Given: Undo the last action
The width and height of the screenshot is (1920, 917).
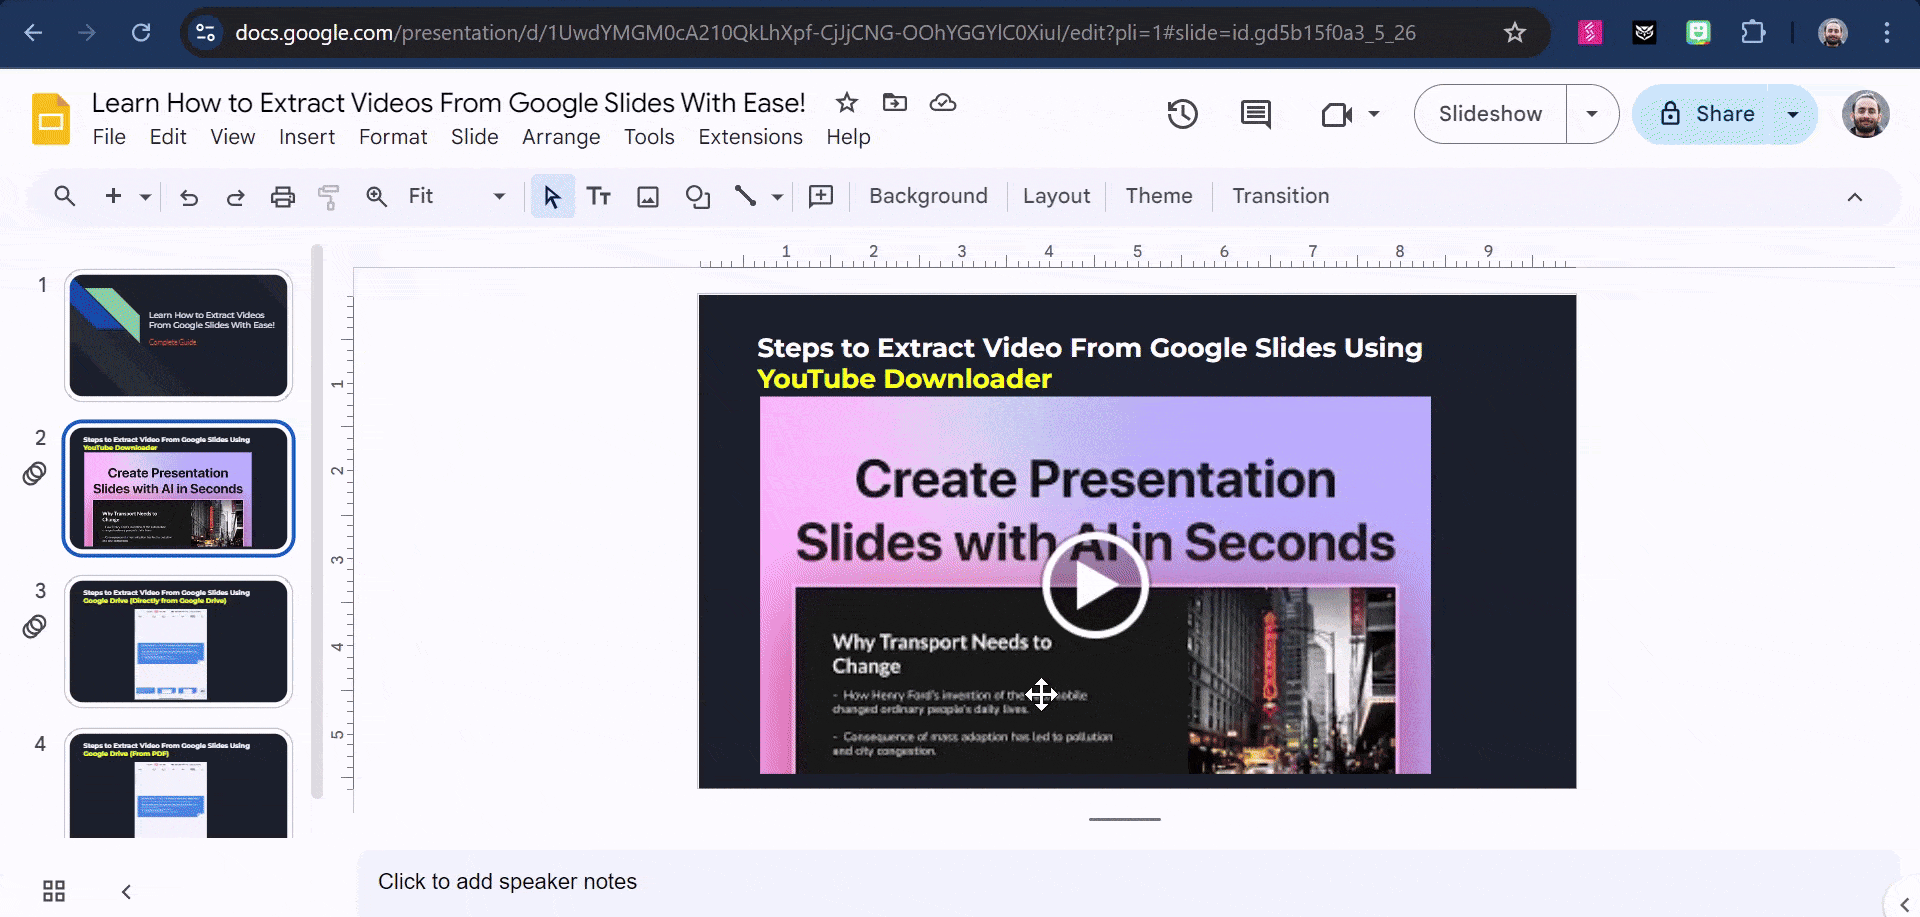Looking at the screenshot, I should click(x=189, y=196).
